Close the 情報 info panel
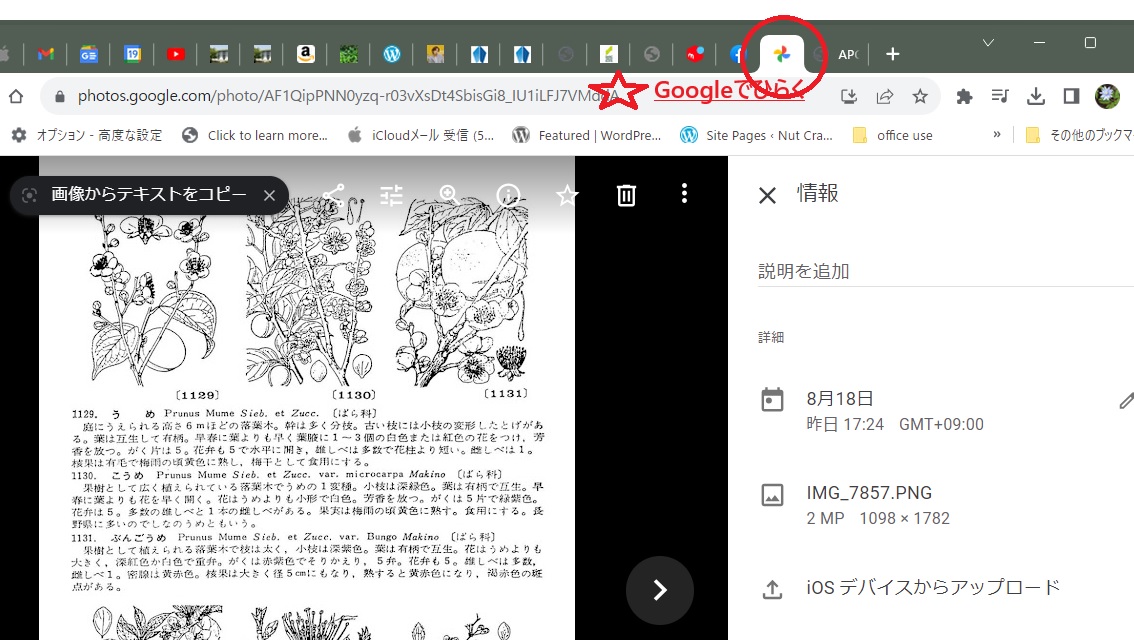 tap(767, 195)
